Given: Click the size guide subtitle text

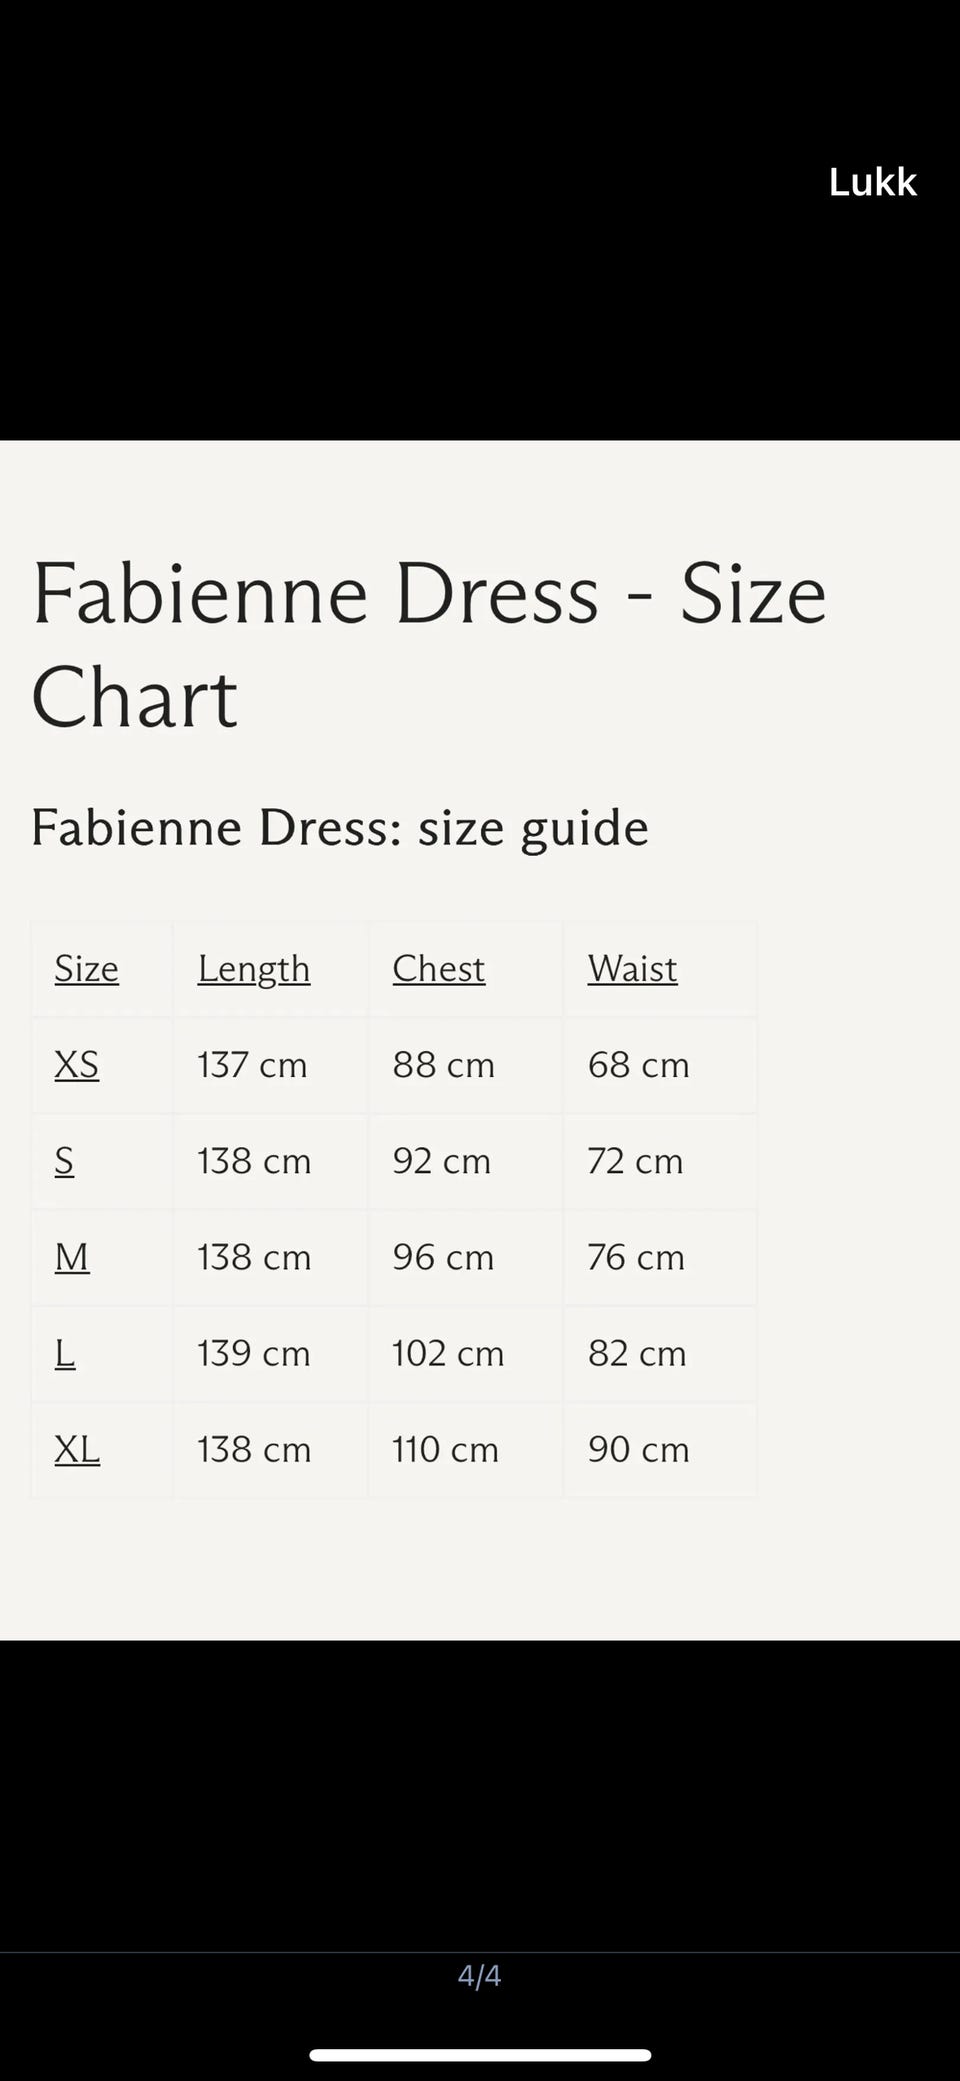Looking at the screenshot, I should tap(340, 828).
